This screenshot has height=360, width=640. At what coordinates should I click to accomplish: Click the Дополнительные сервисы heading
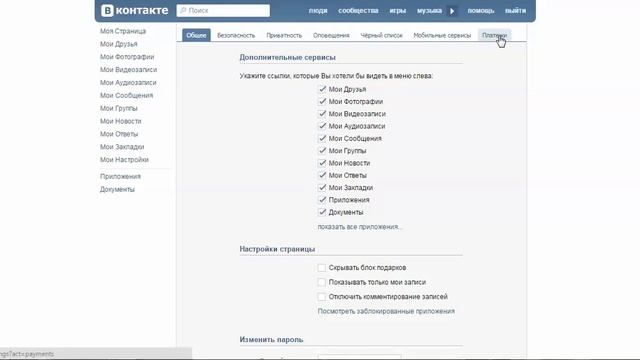tap(287, 58)
